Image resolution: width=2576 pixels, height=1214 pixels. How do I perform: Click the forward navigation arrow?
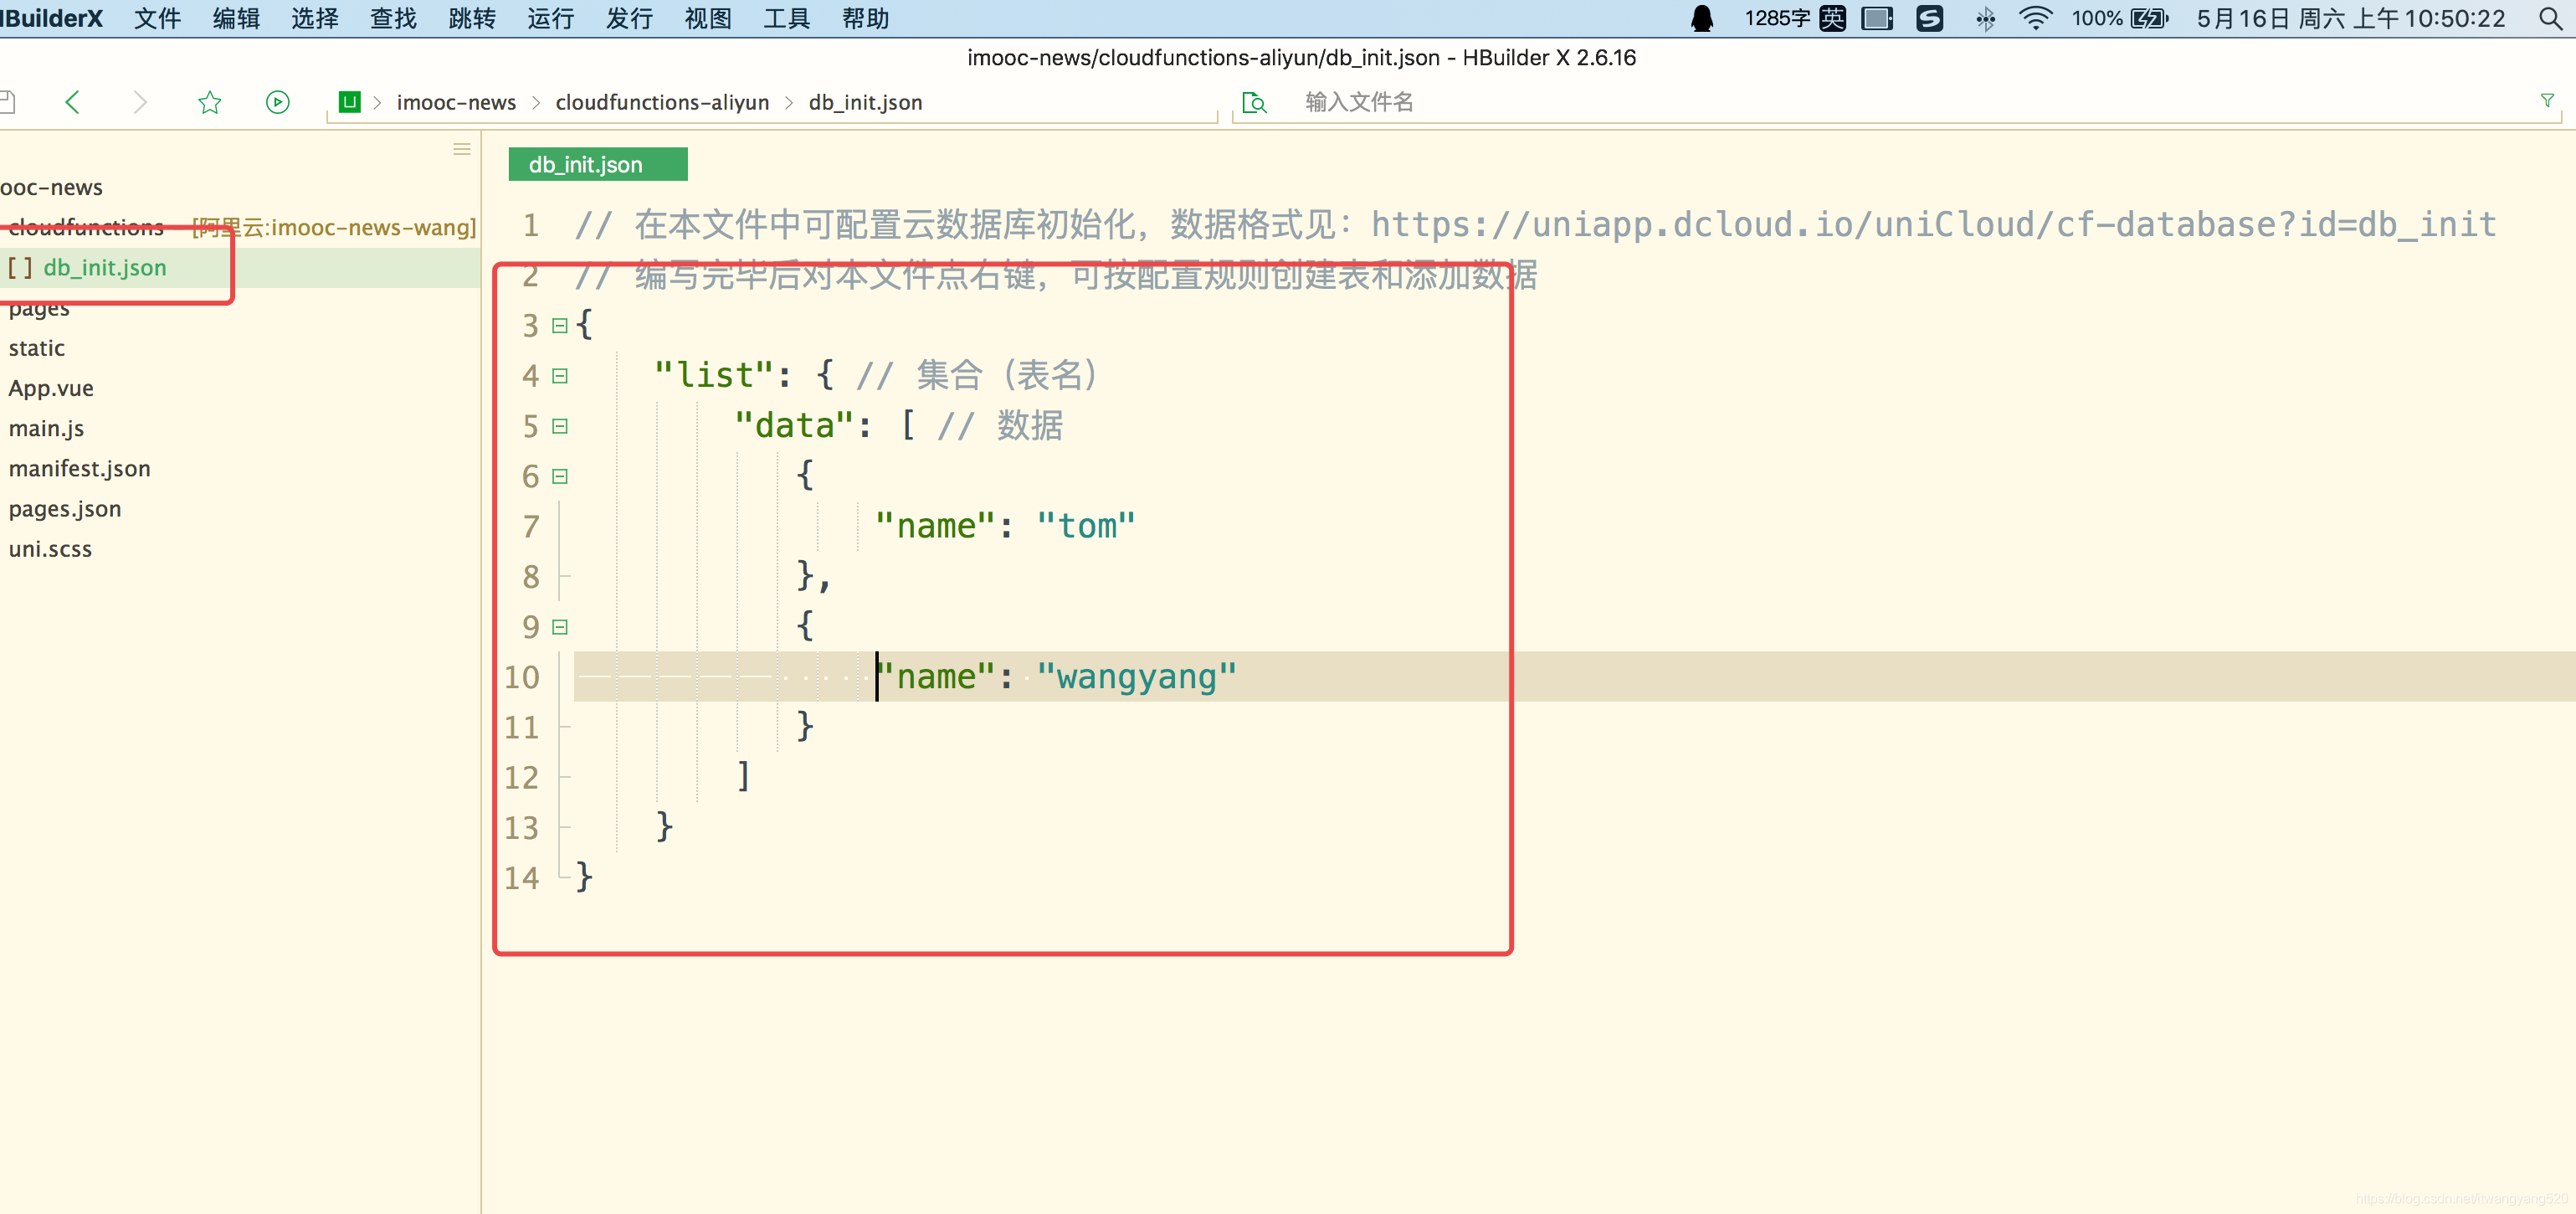click(140, 102)
